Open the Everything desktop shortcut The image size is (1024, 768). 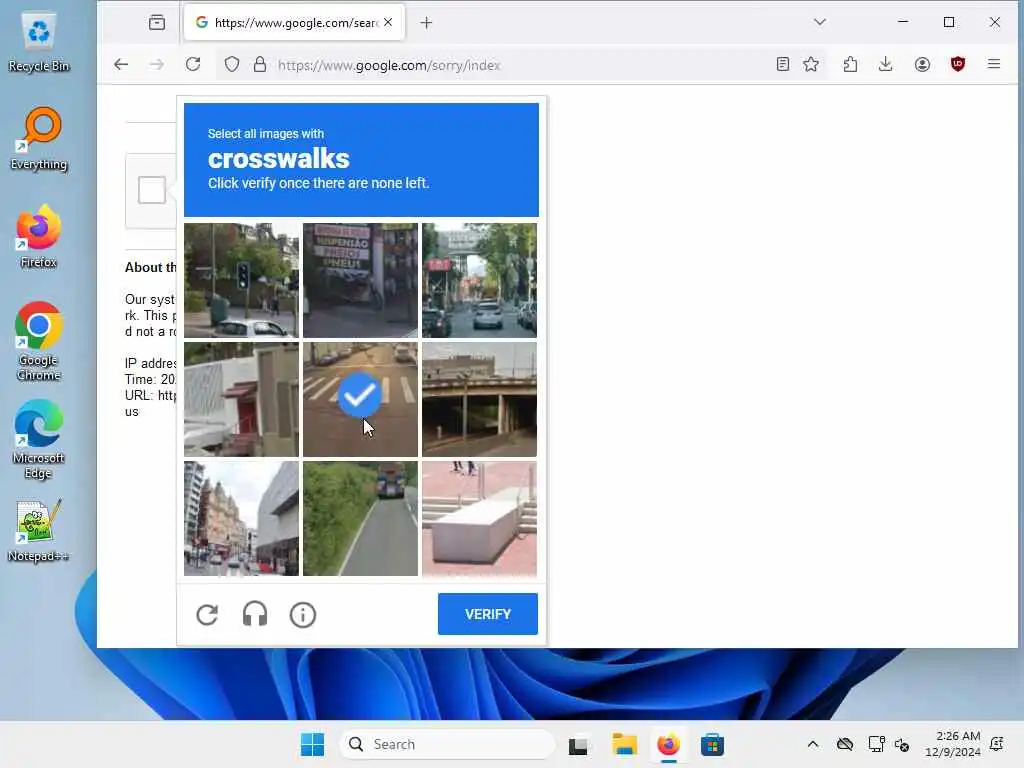click(39, 139)
